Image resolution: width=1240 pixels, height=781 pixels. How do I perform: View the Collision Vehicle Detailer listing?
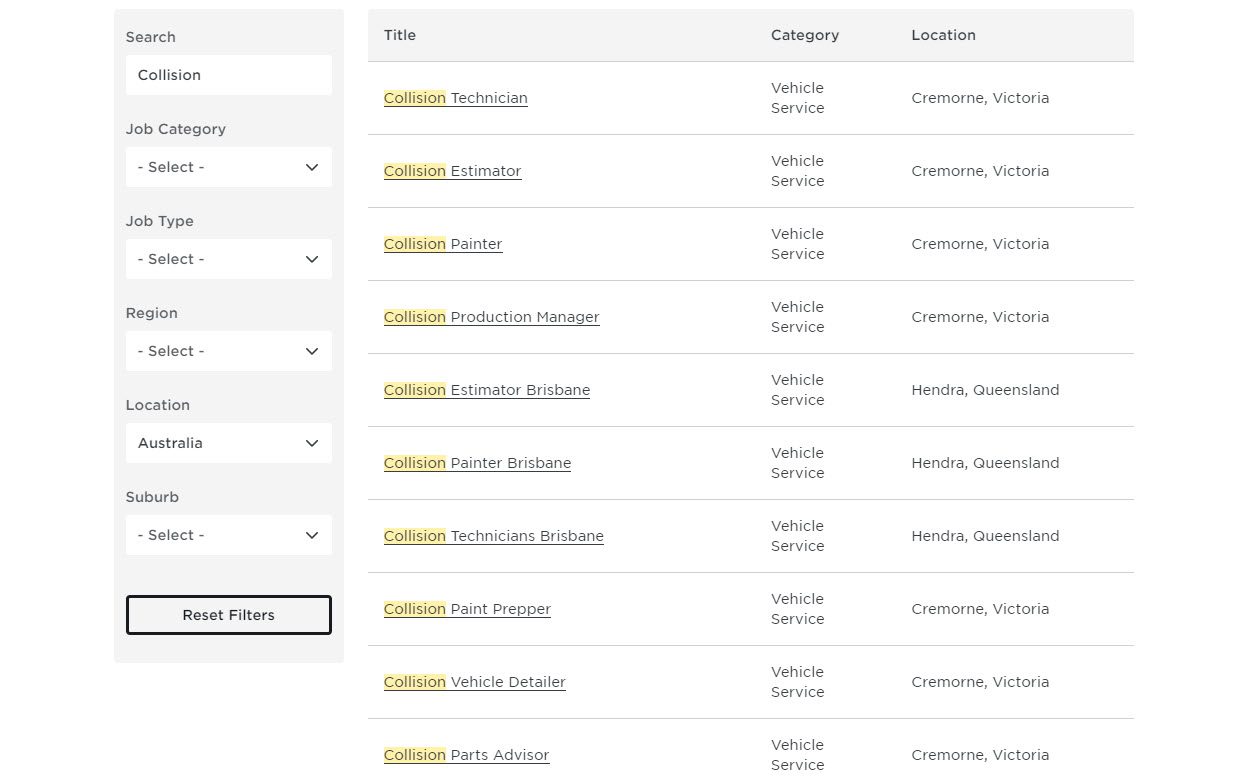coord(474,682)
